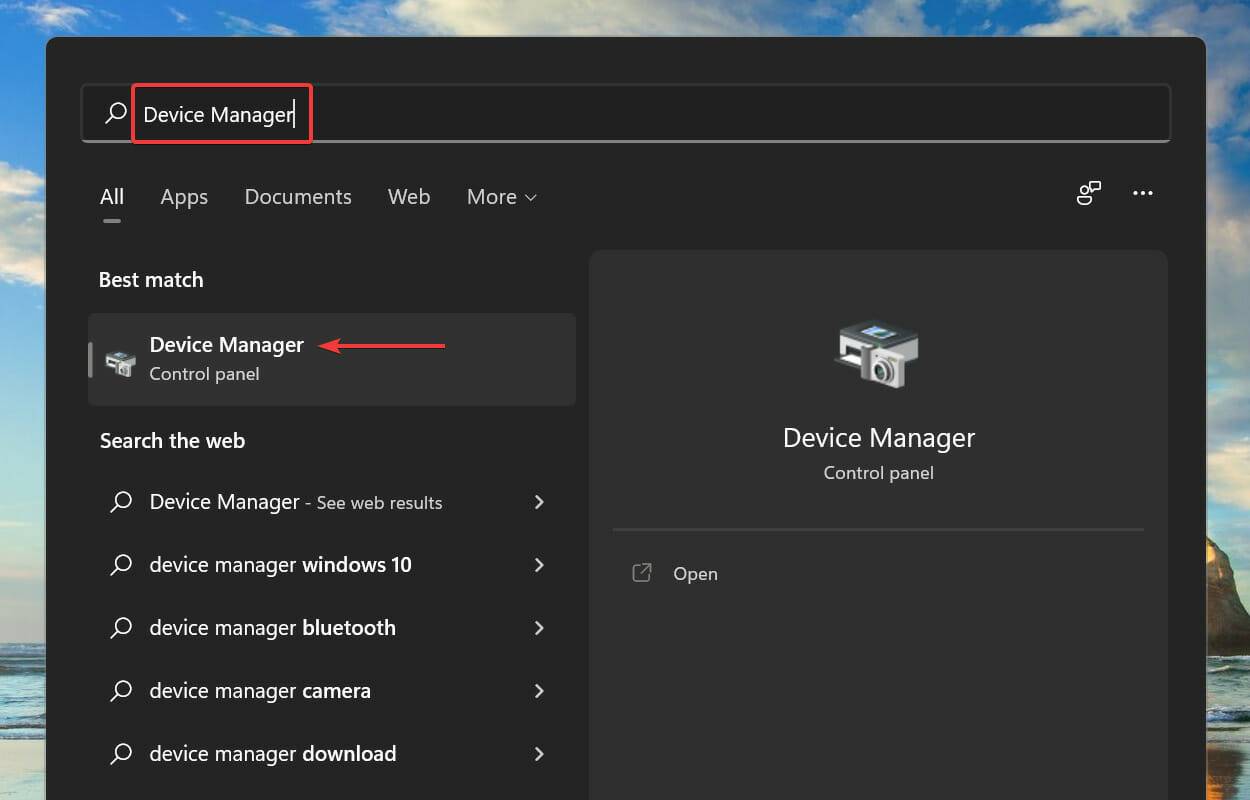
Task: Click the large Device Manager preview thumbnail
Action: click(x=877, y=353)
